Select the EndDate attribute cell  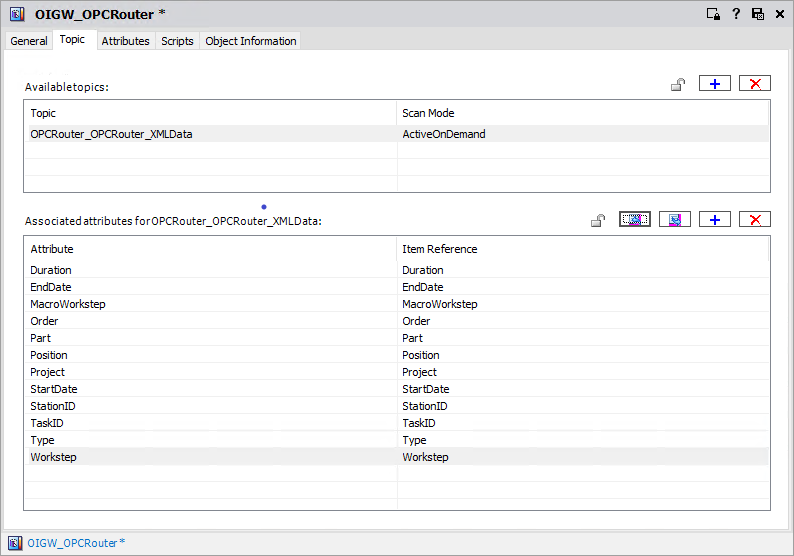click(x=211, y=287)
